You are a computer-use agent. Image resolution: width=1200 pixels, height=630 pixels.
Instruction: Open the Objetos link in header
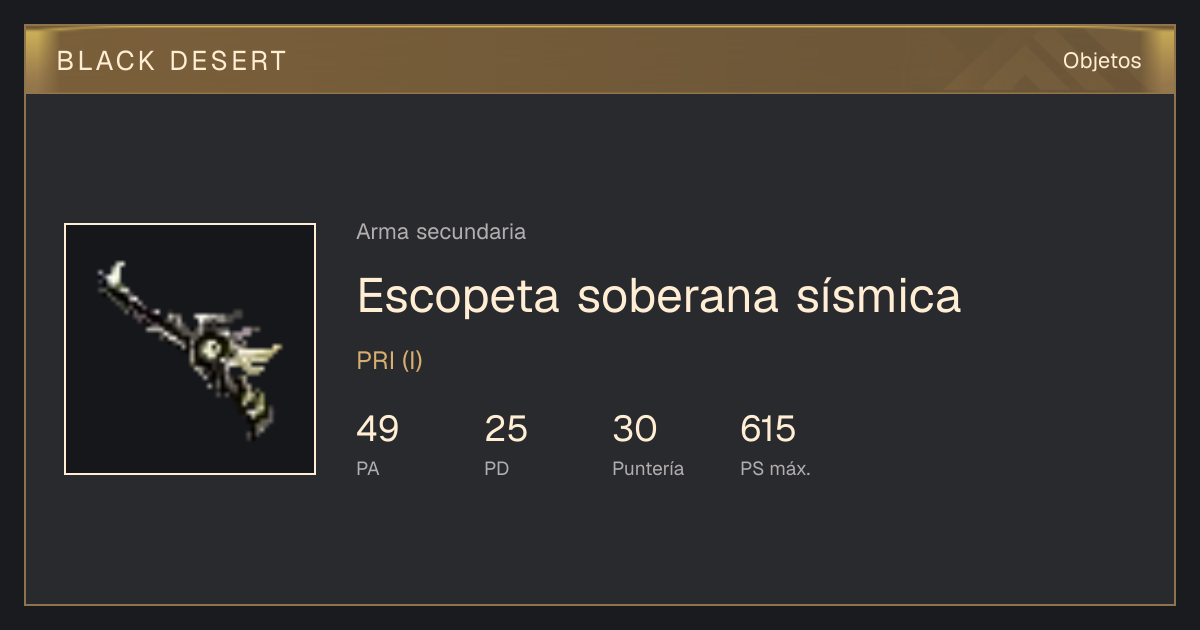click(x=1102, y=61)
